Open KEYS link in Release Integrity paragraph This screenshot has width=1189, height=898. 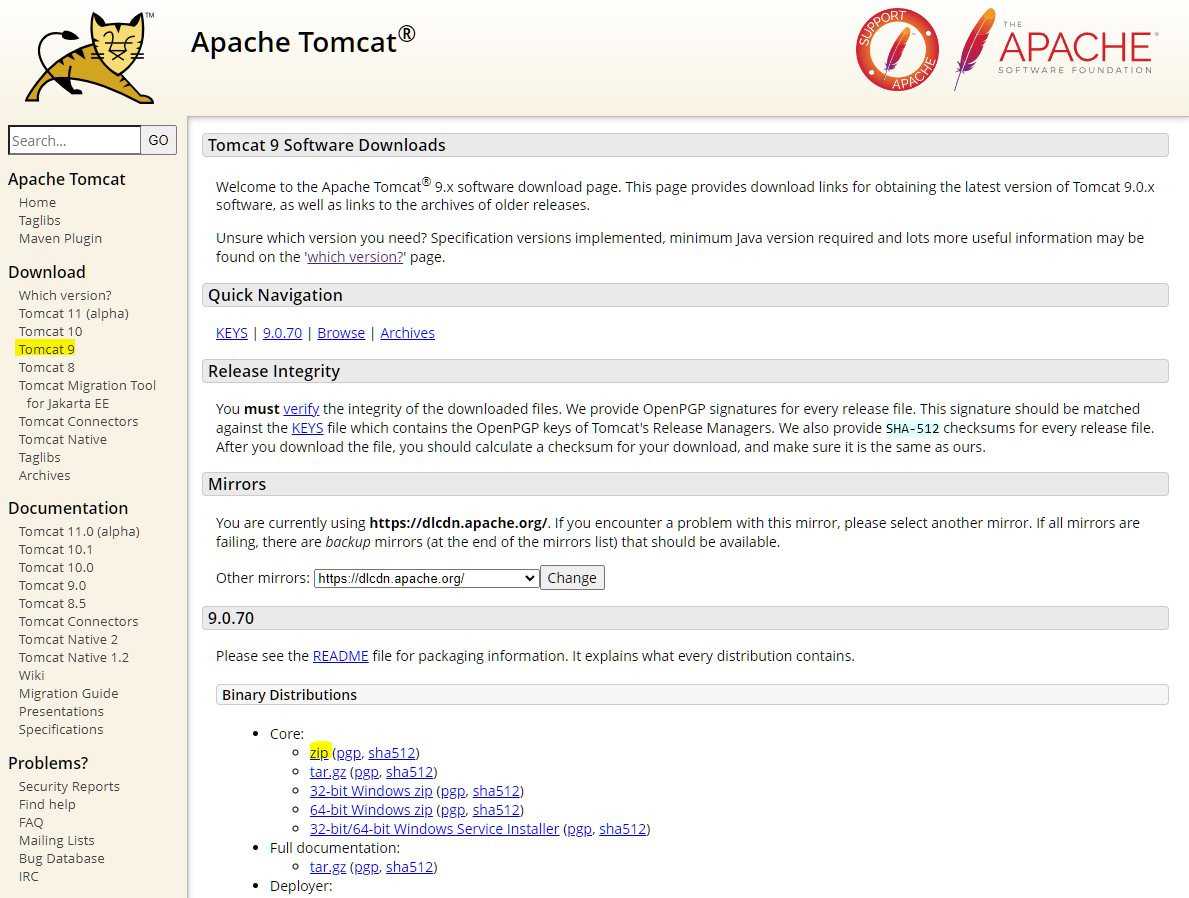pyautogui.click(x=307, y=428)
